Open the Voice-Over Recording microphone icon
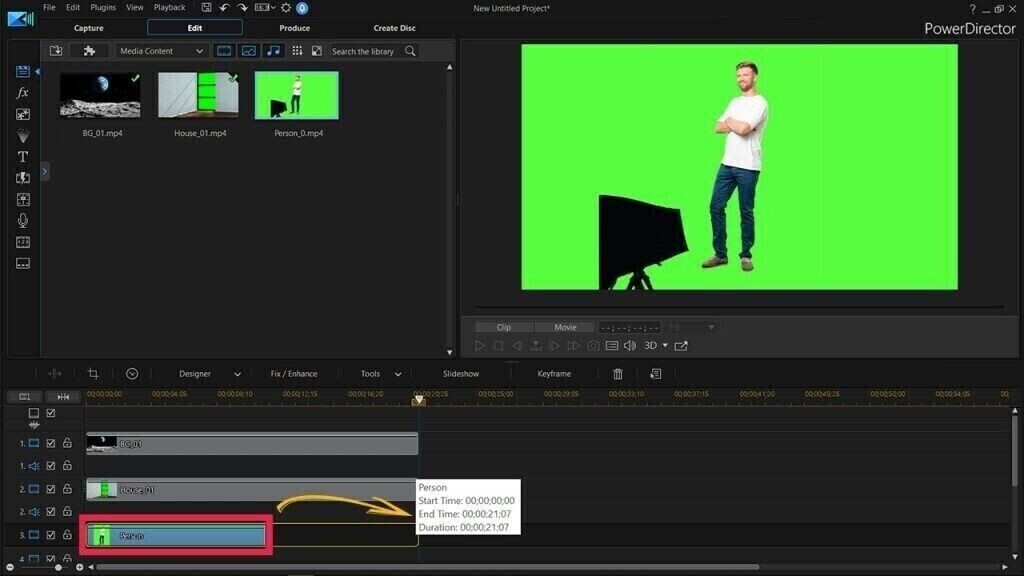 pyautogui.click(x=23, y=220)
